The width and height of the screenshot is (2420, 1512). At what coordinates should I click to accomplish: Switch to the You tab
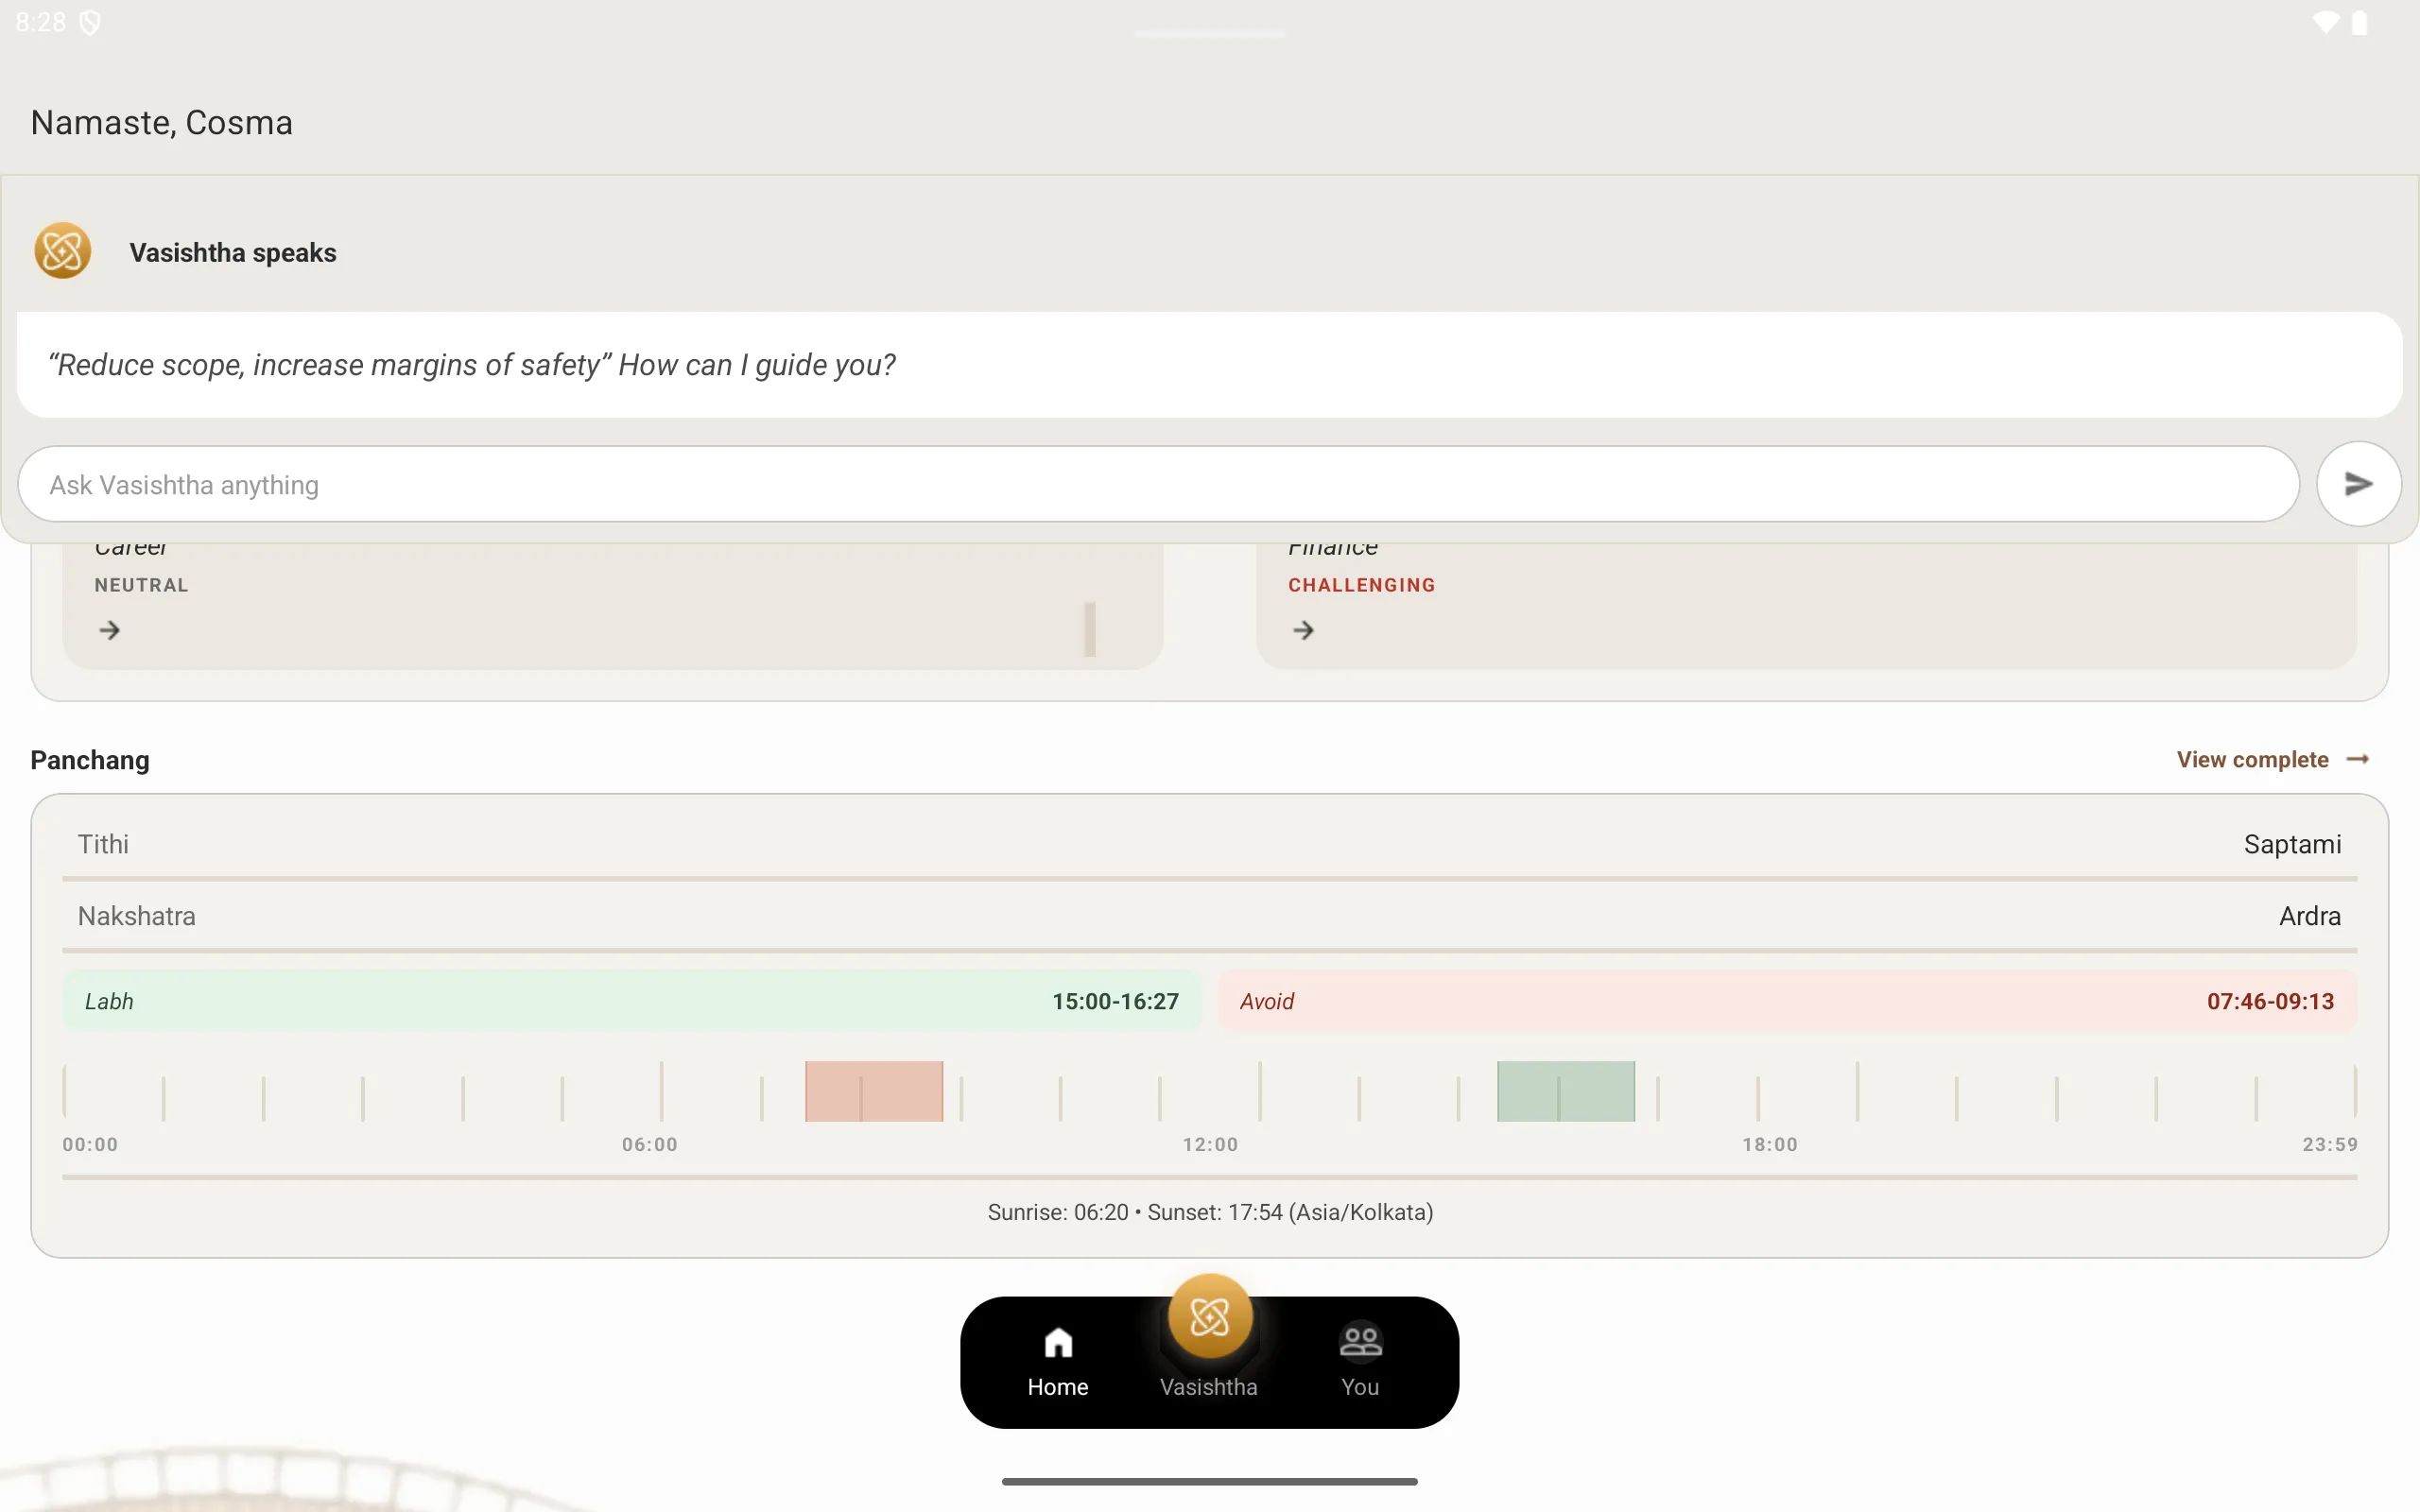tap(1360, 1362)
